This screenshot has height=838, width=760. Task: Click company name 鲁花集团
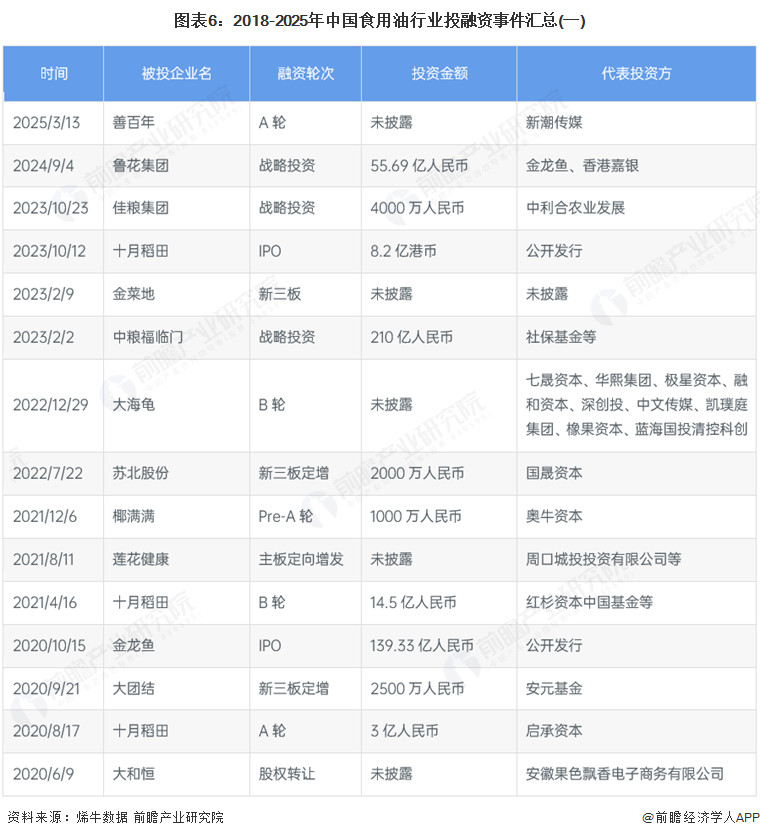(141, 166)
